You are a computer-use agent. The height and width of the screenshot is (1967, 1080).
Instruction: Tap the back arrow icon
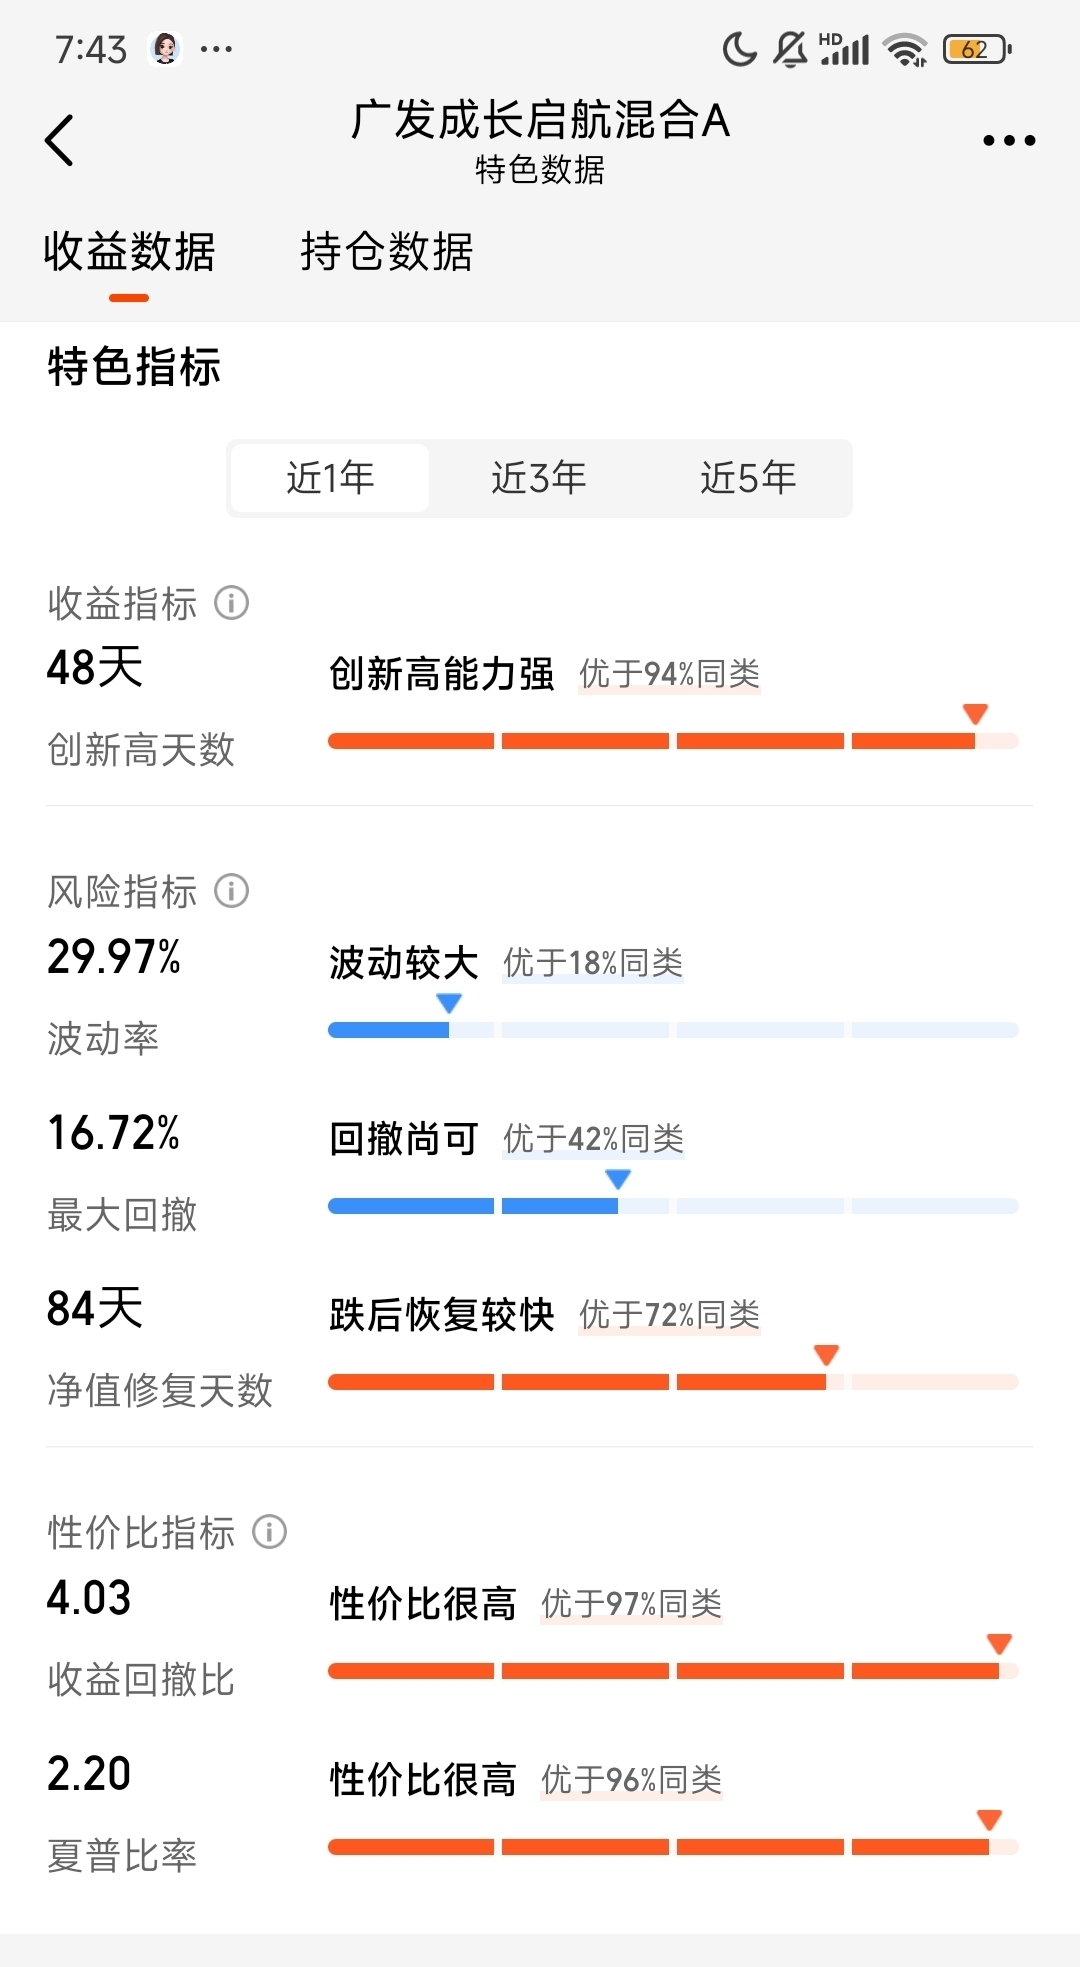60,140
